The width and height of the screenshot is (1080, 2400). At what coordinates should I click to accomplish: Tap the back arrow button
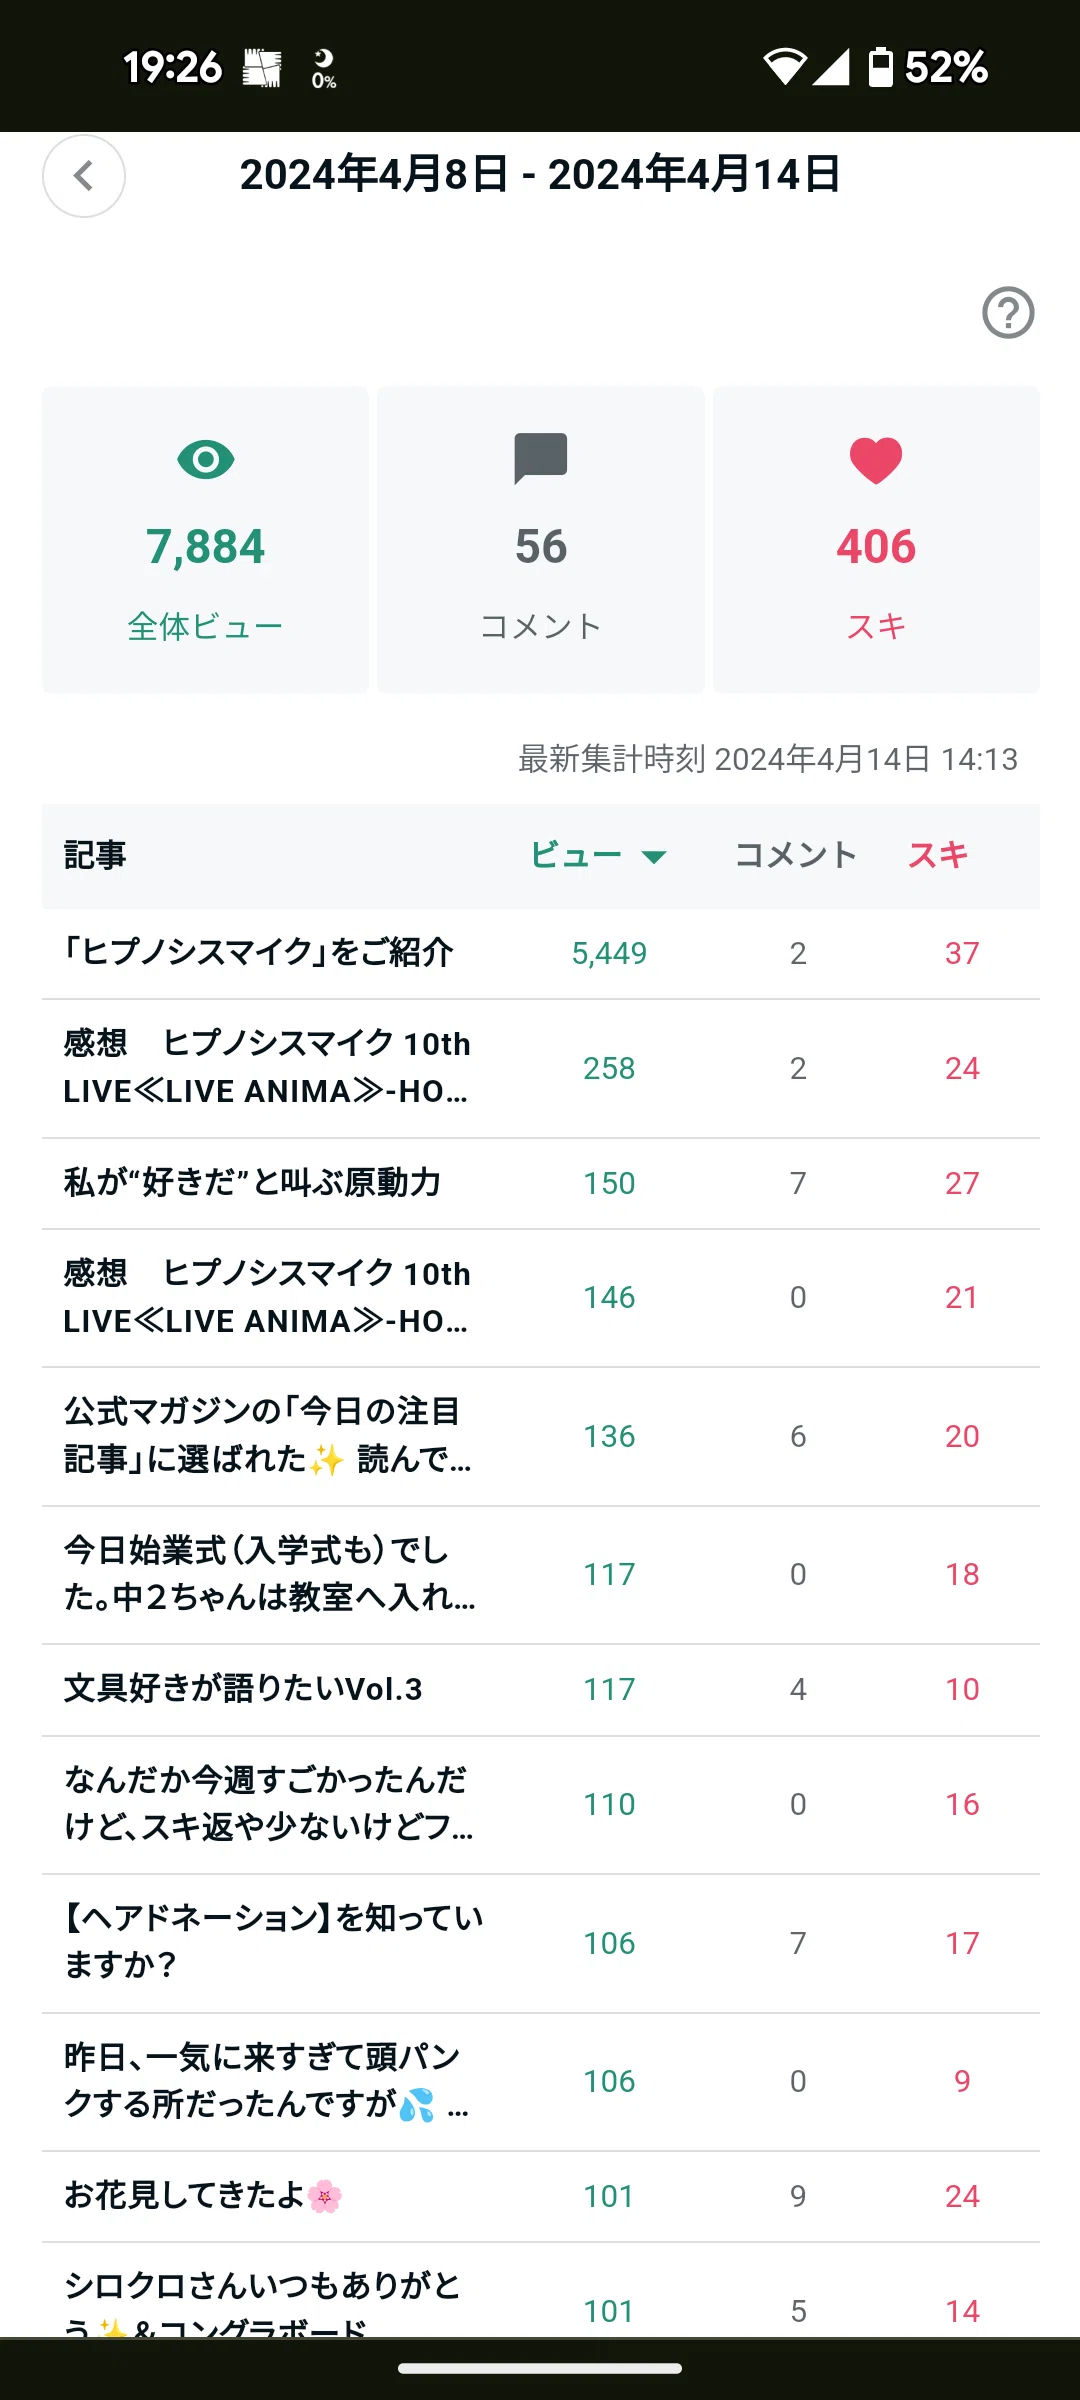pyautogui.click(x=84, y=176)
